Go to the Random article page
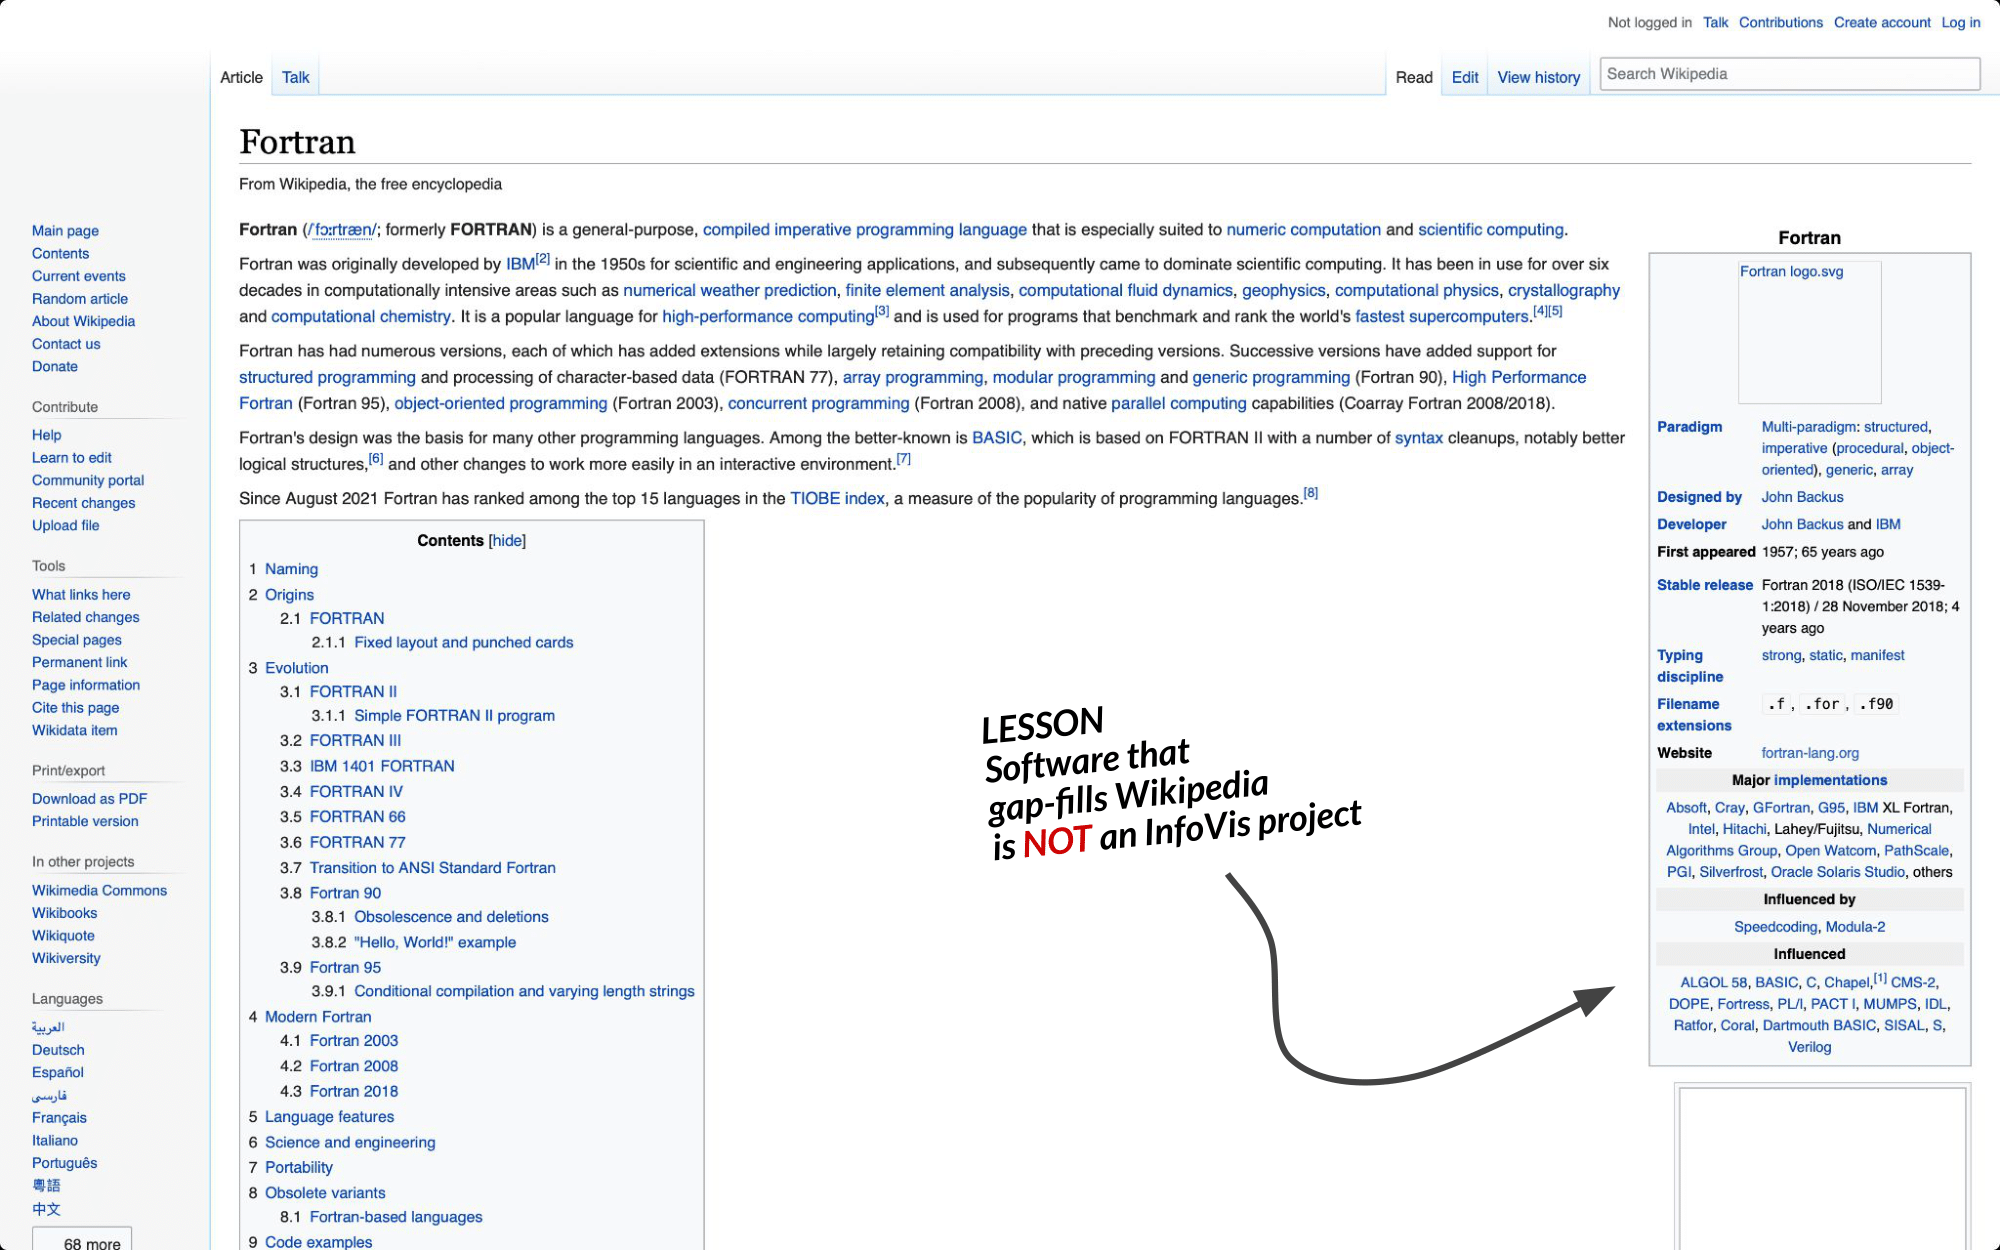This screenshot has height=1250, width=2000. (x=80, y=298)
